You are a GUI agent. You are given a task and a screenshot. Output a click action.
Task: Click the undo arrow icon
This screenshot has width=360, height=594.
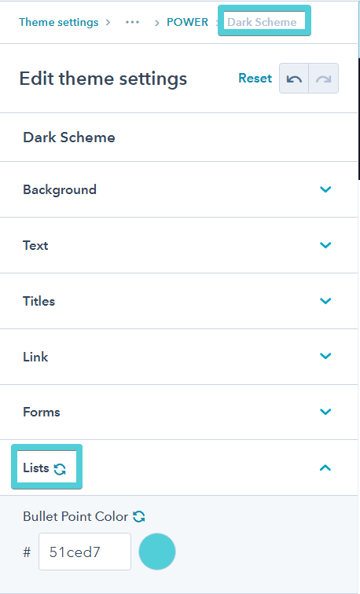(x=294, y=79)
